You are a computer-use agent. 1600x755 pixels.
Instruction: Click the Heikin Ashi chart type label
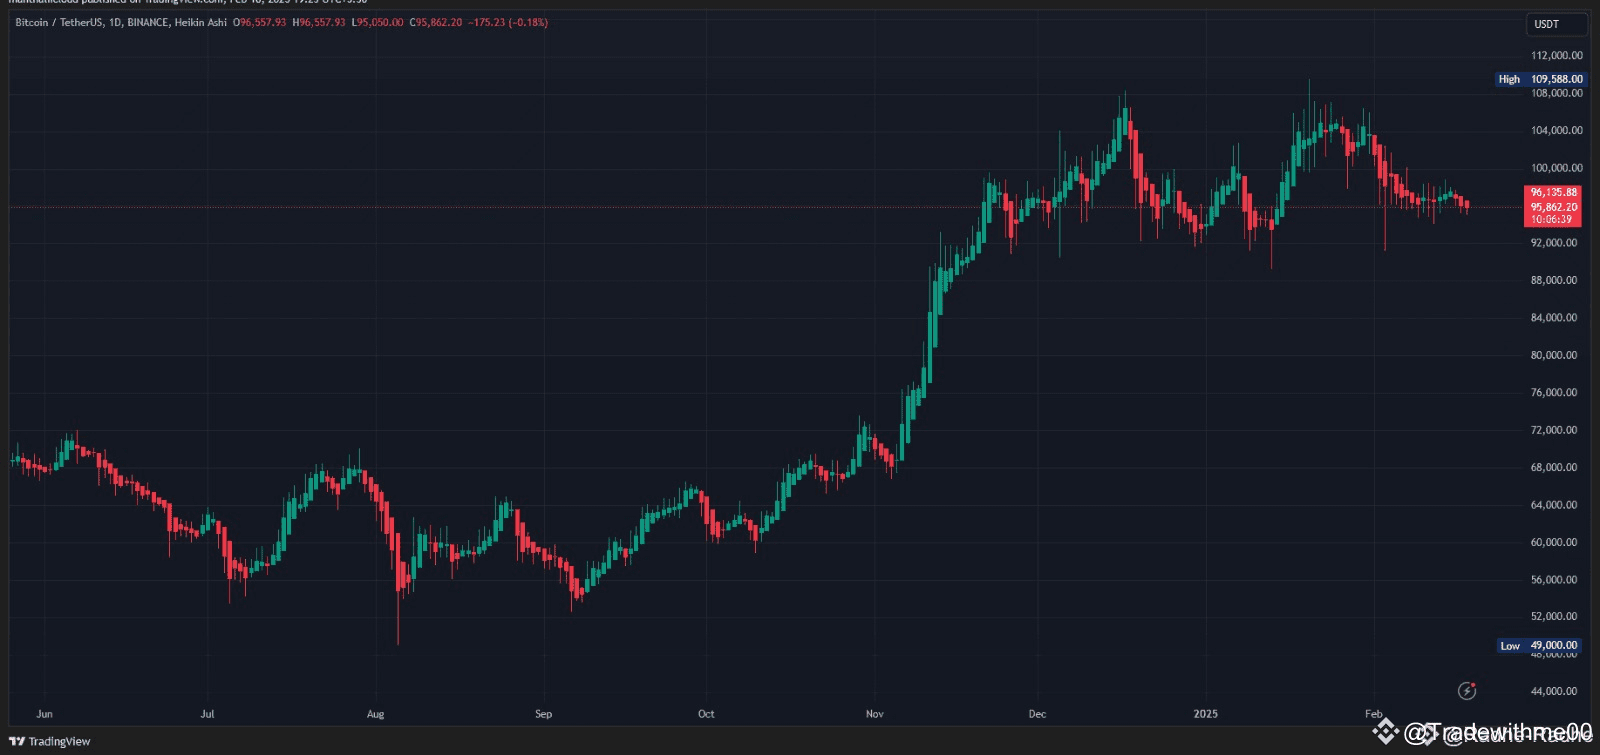coord(201,22)
